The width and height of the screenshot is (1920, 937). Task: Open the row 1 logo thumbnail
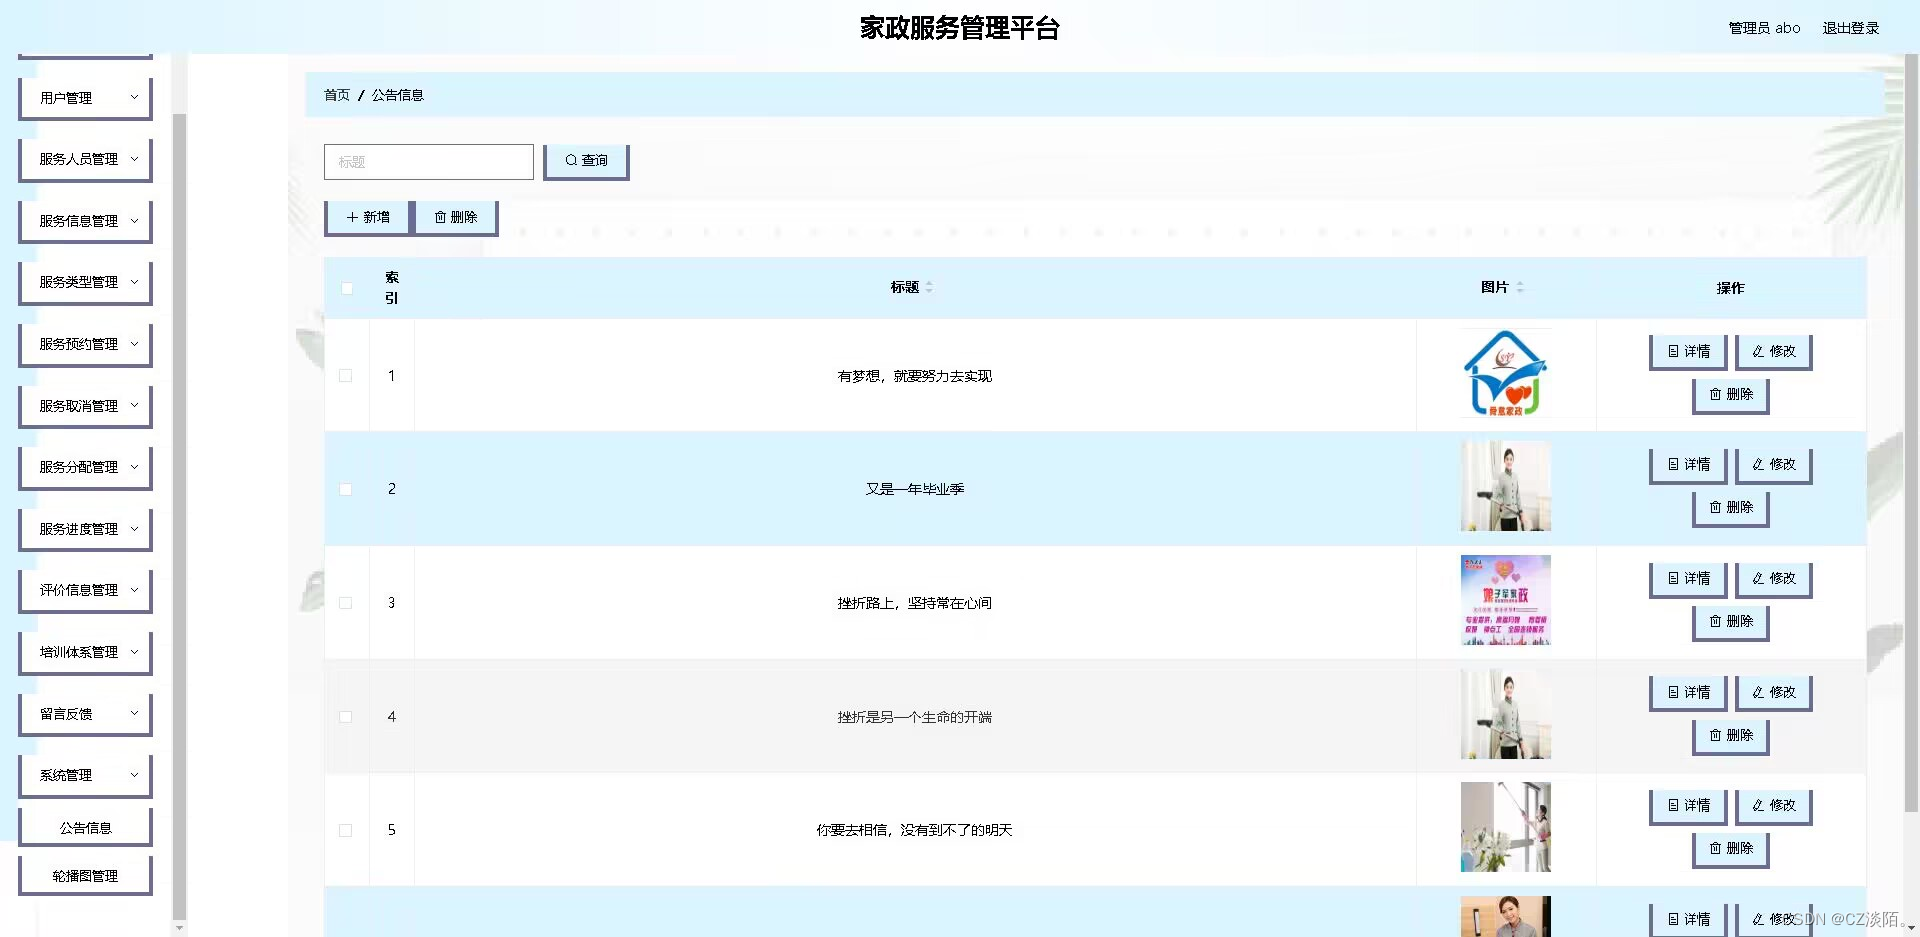tap(1505, 373)
